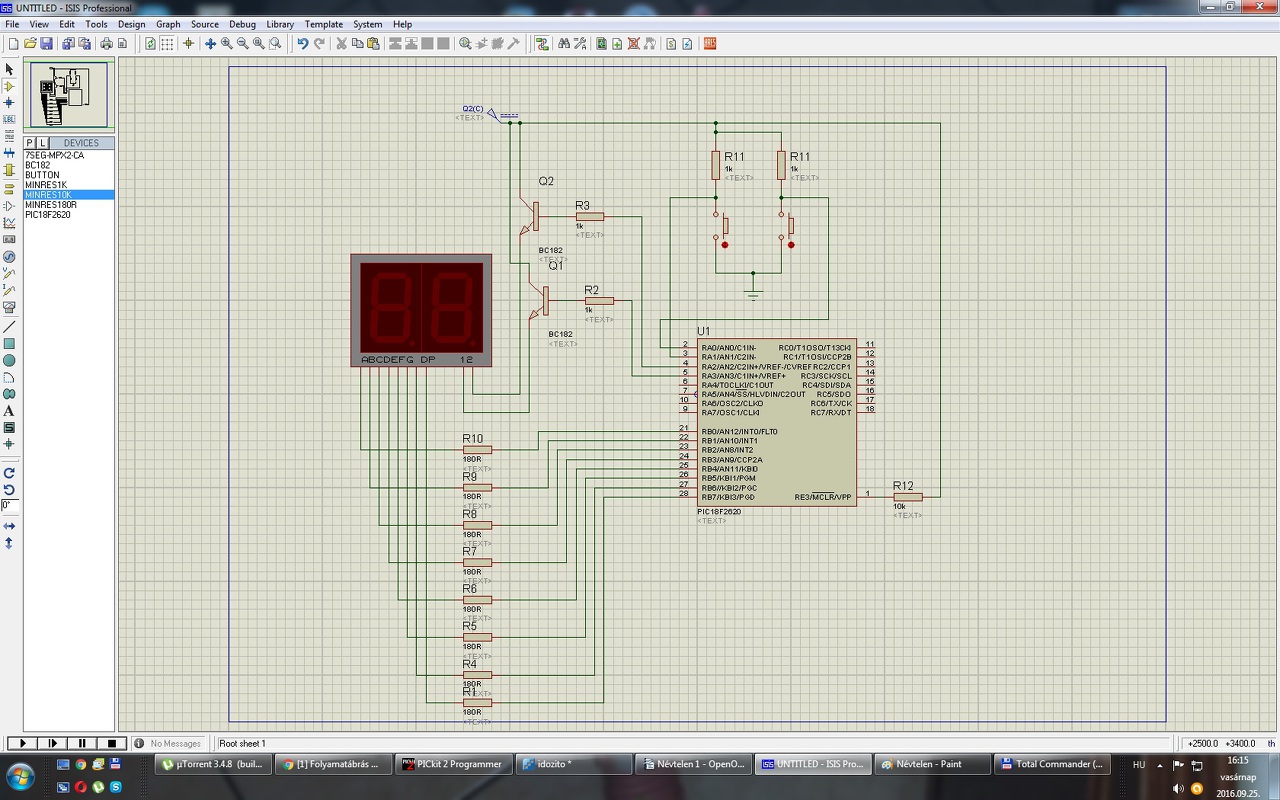This screenshot has height=800, width=1280.
Task: Open the Library menu
Action: [280, 24]
